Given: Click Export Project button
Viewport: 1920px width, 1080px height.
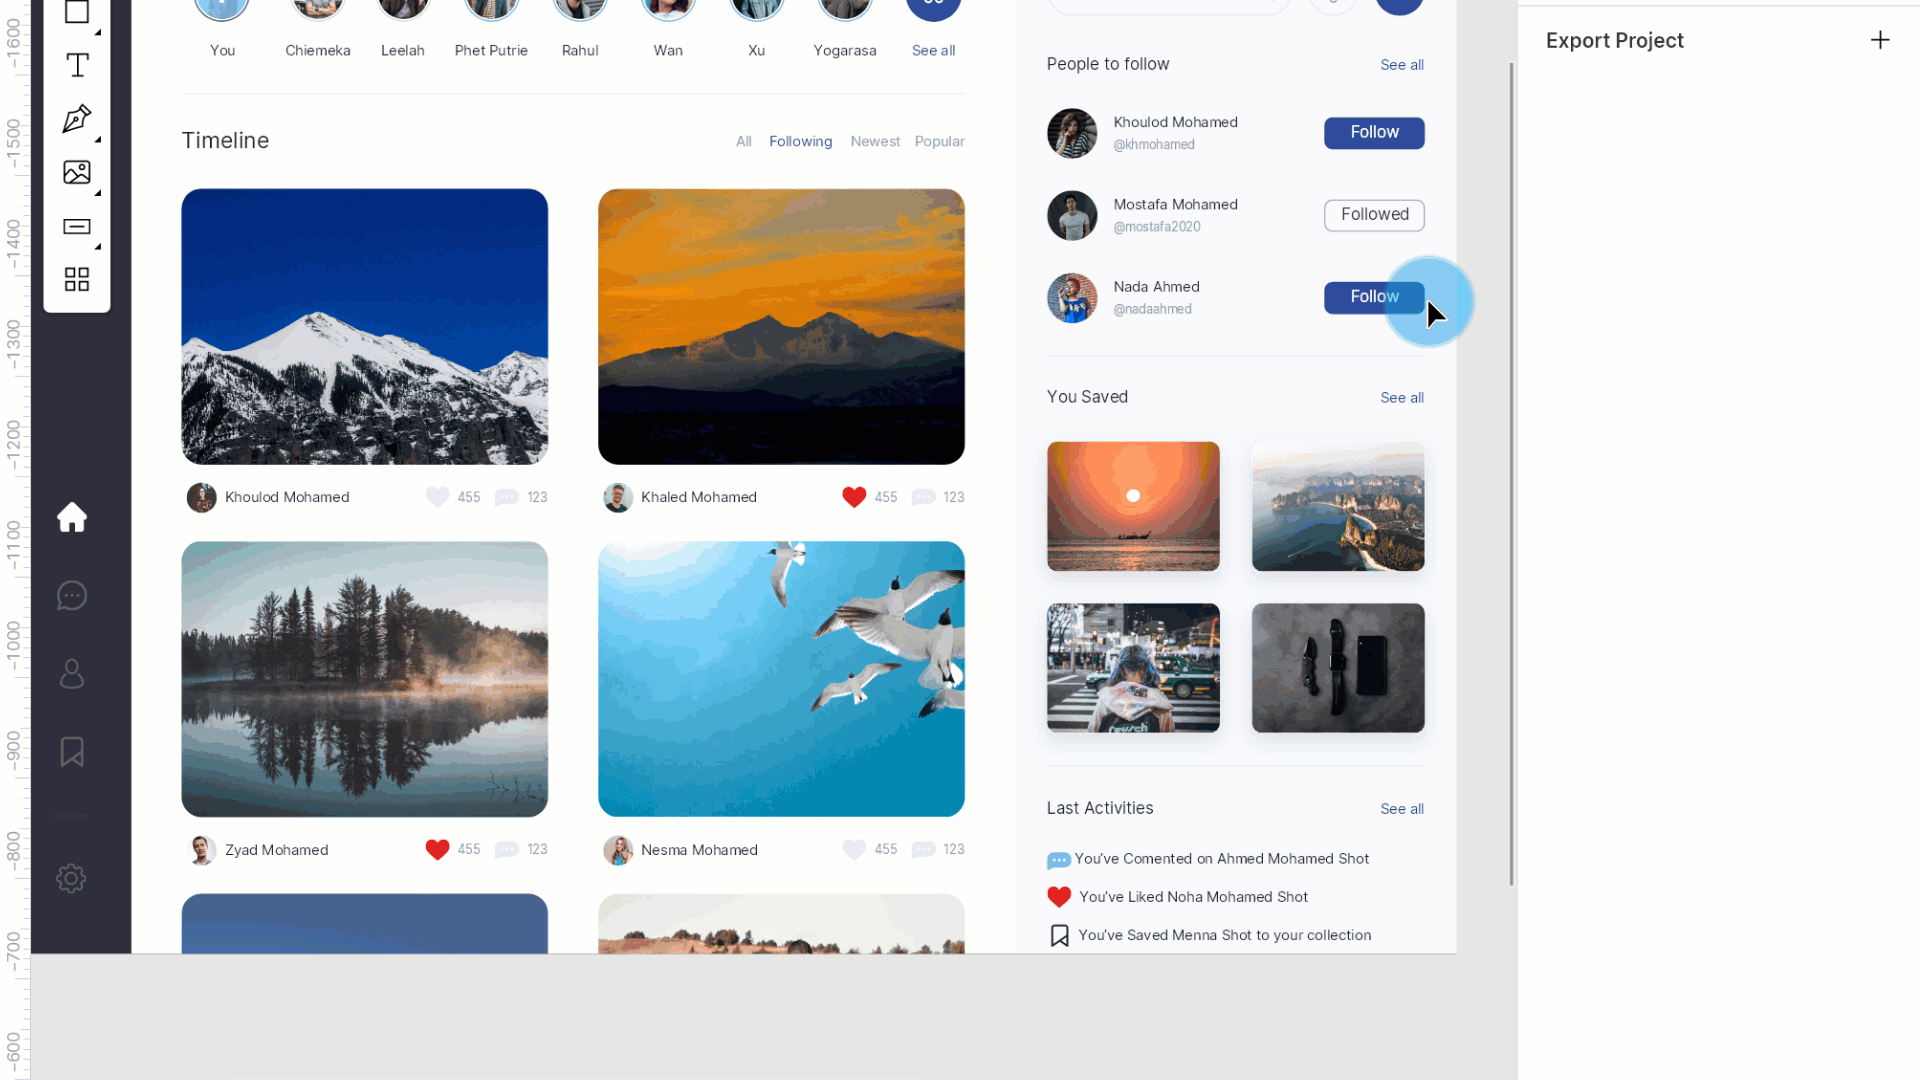Looking at the screenshot, I should tap(1614, 40).
